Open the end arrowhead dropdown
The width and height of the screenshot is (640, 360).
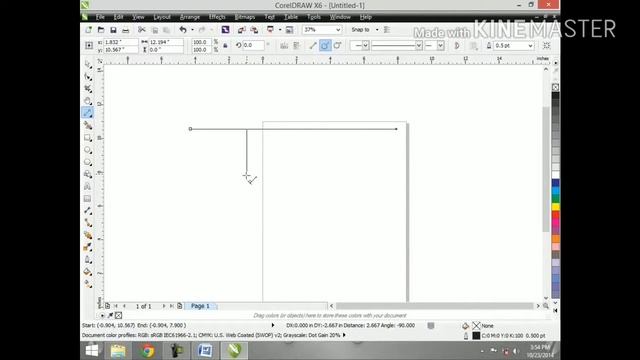point(440,46)
